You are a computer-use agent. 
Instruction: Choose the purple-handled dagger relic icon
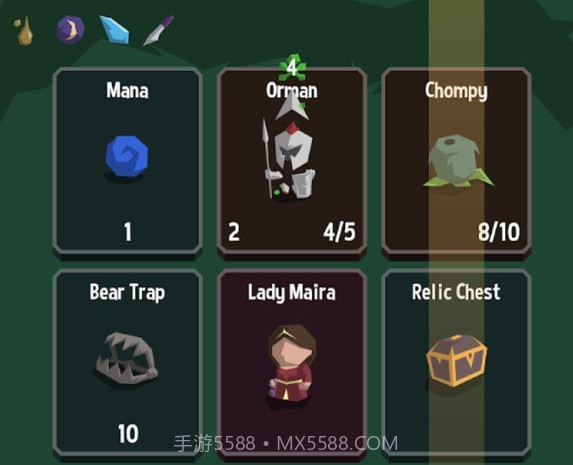(x=159, y=30)
